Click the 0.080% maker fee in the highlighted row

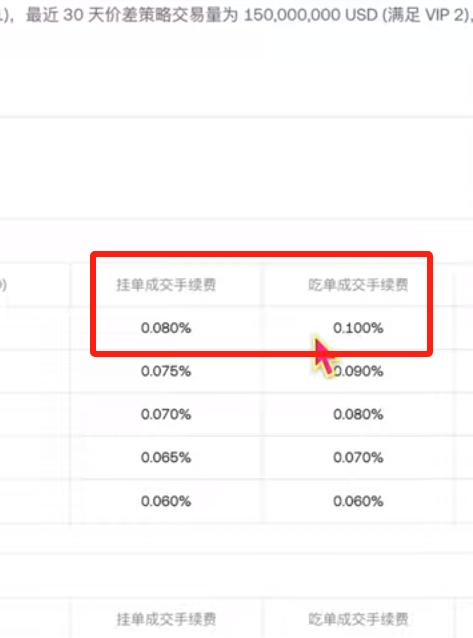pyautogui.click(x=166, y=328)
